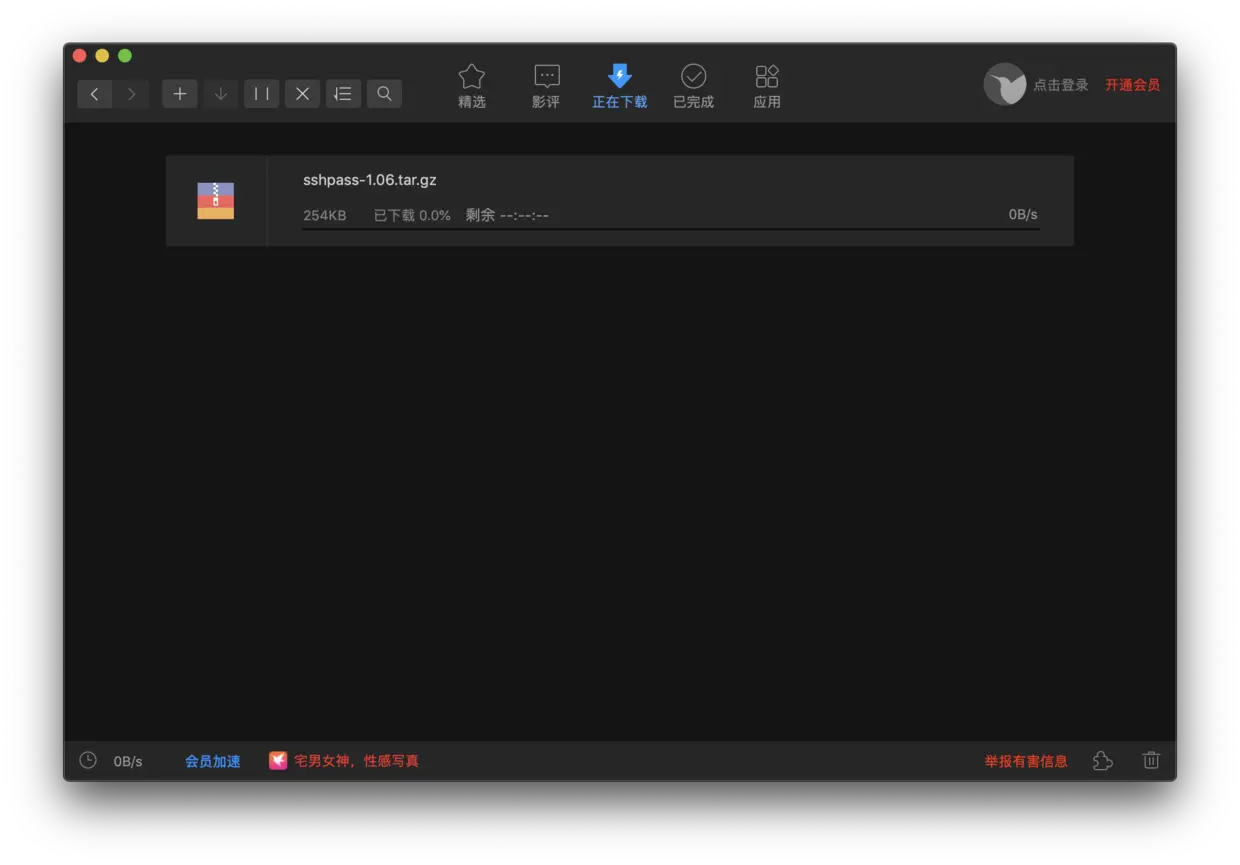1240x865 pixels.
Task: Add a new download task with plus
Action: 180,94
